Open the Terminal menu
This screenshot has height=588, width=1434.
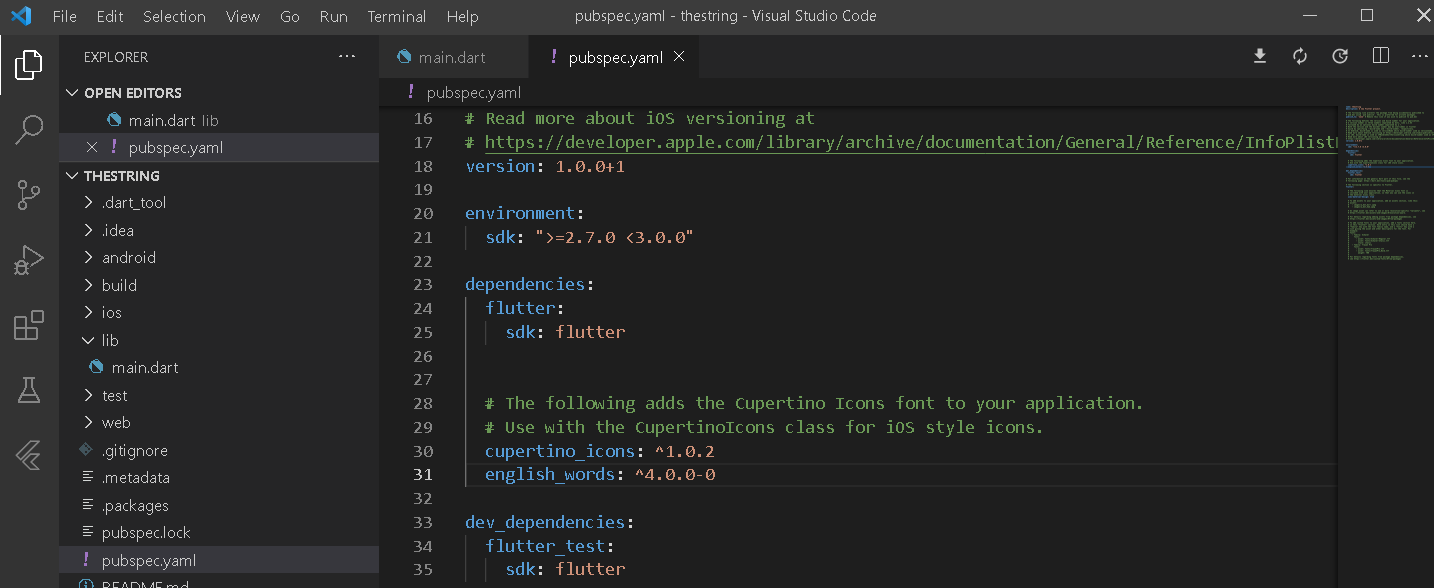[x=397, y=17]
